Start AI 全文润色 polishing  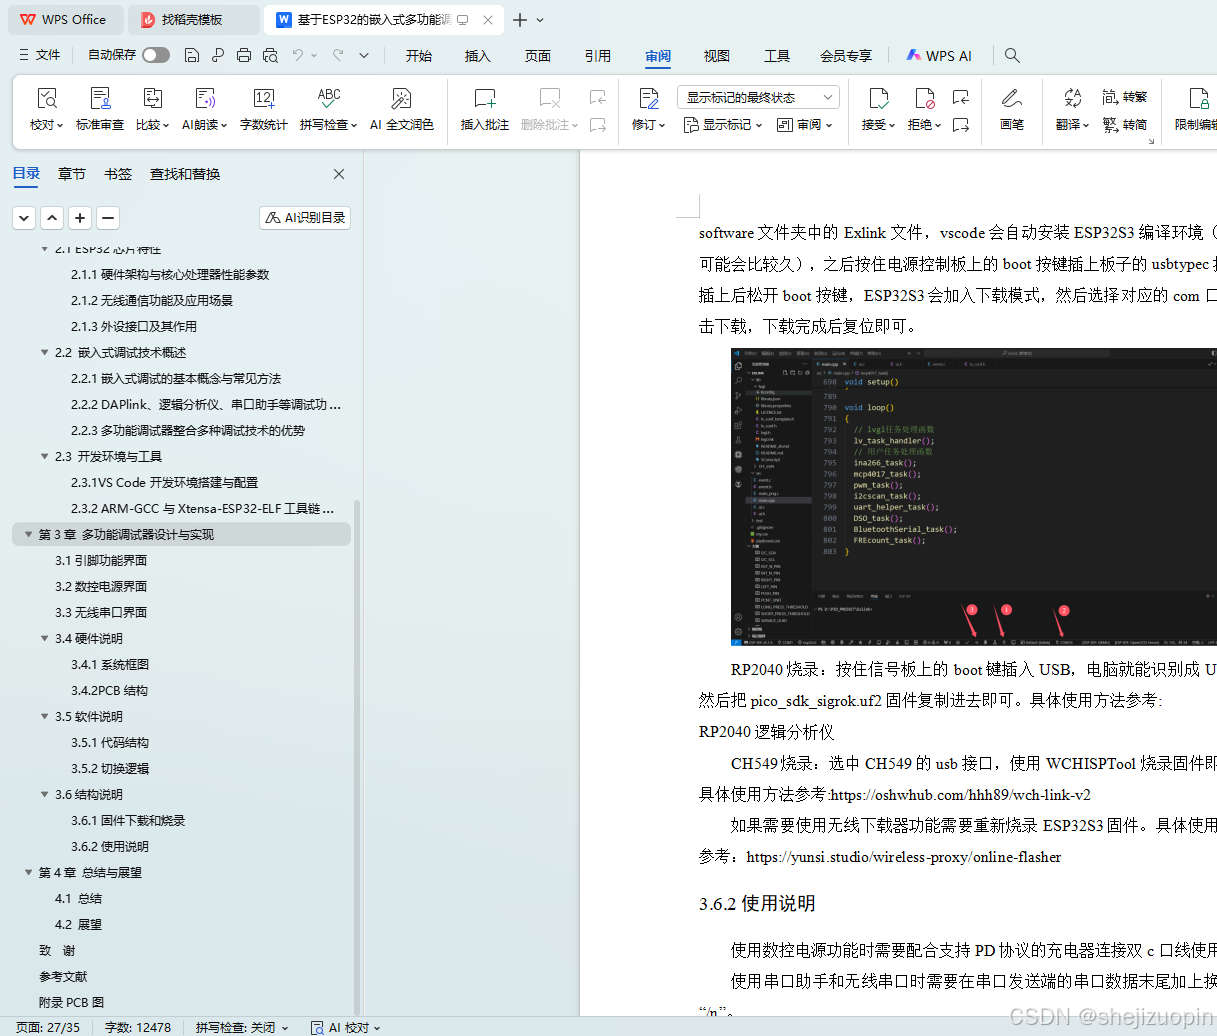[401, 108]
